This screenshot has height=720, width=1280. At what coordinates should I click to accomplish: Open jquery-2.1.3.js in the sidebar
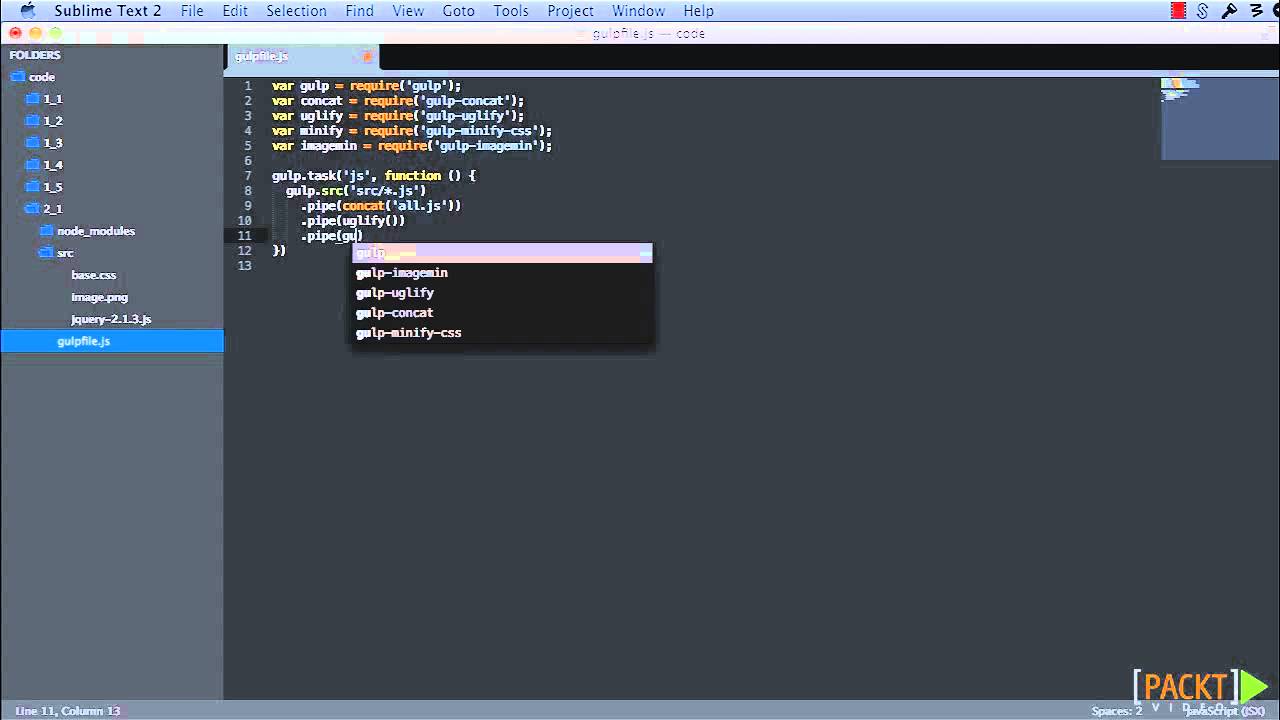click(111, 319)
